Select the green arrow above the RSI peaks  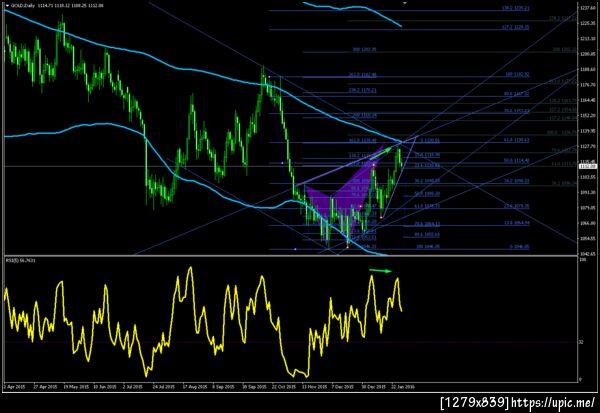point(380,271)
